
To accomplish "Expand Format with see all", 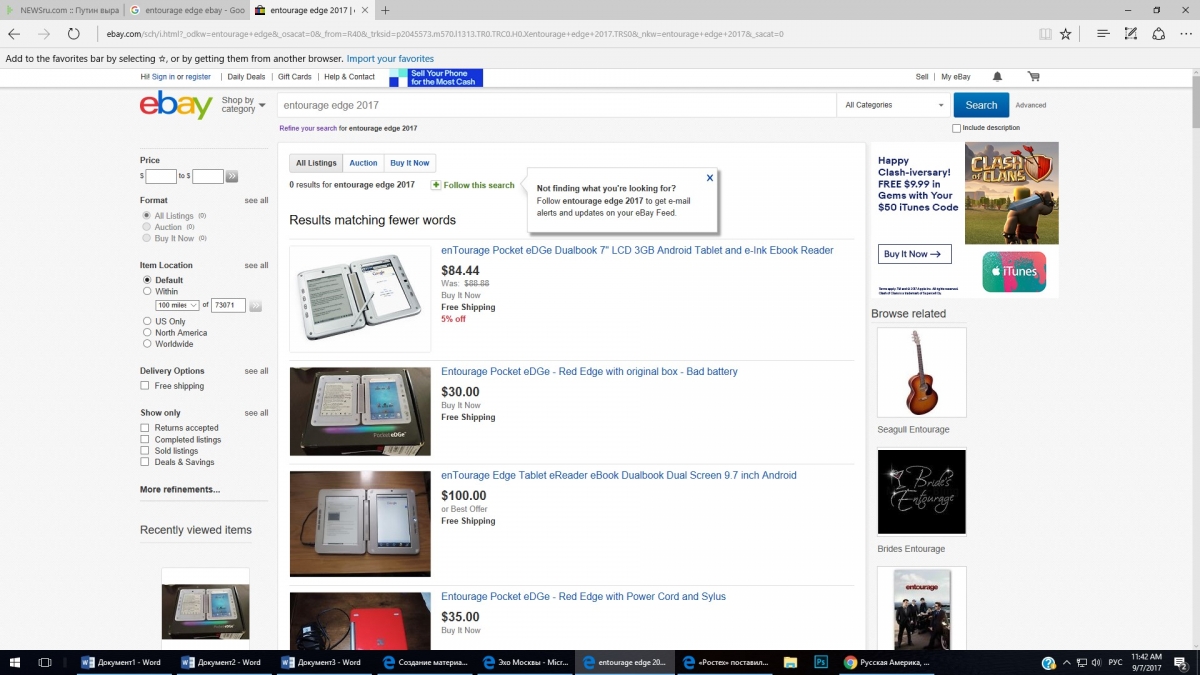I will pyautogui.click(x=256, y=201).
